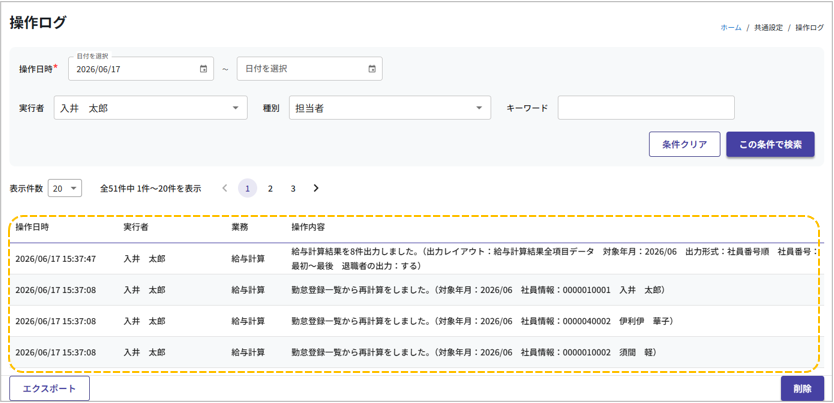Open the 表示件数 dropdown set to 20

[65, 188]
